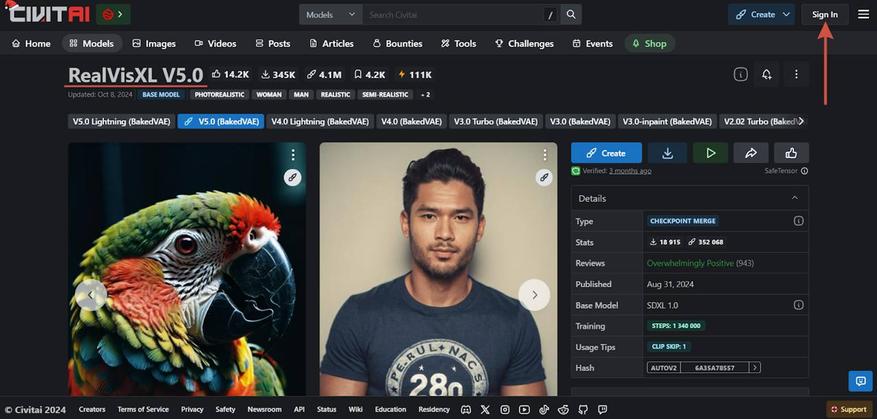The image size is (877, 419).
Task: Open the Bounties tab
Action: [397, 43]
